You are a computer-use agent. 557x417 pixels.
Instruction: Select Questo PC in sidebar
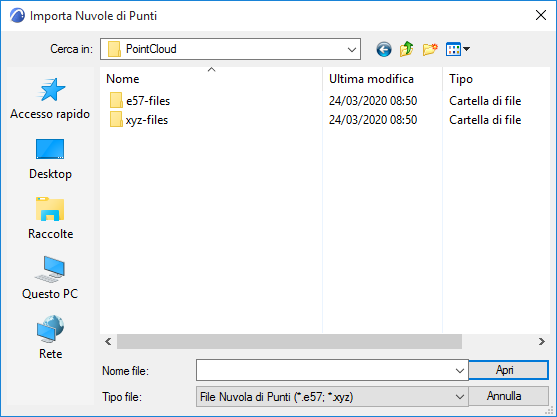click(50, 278)
